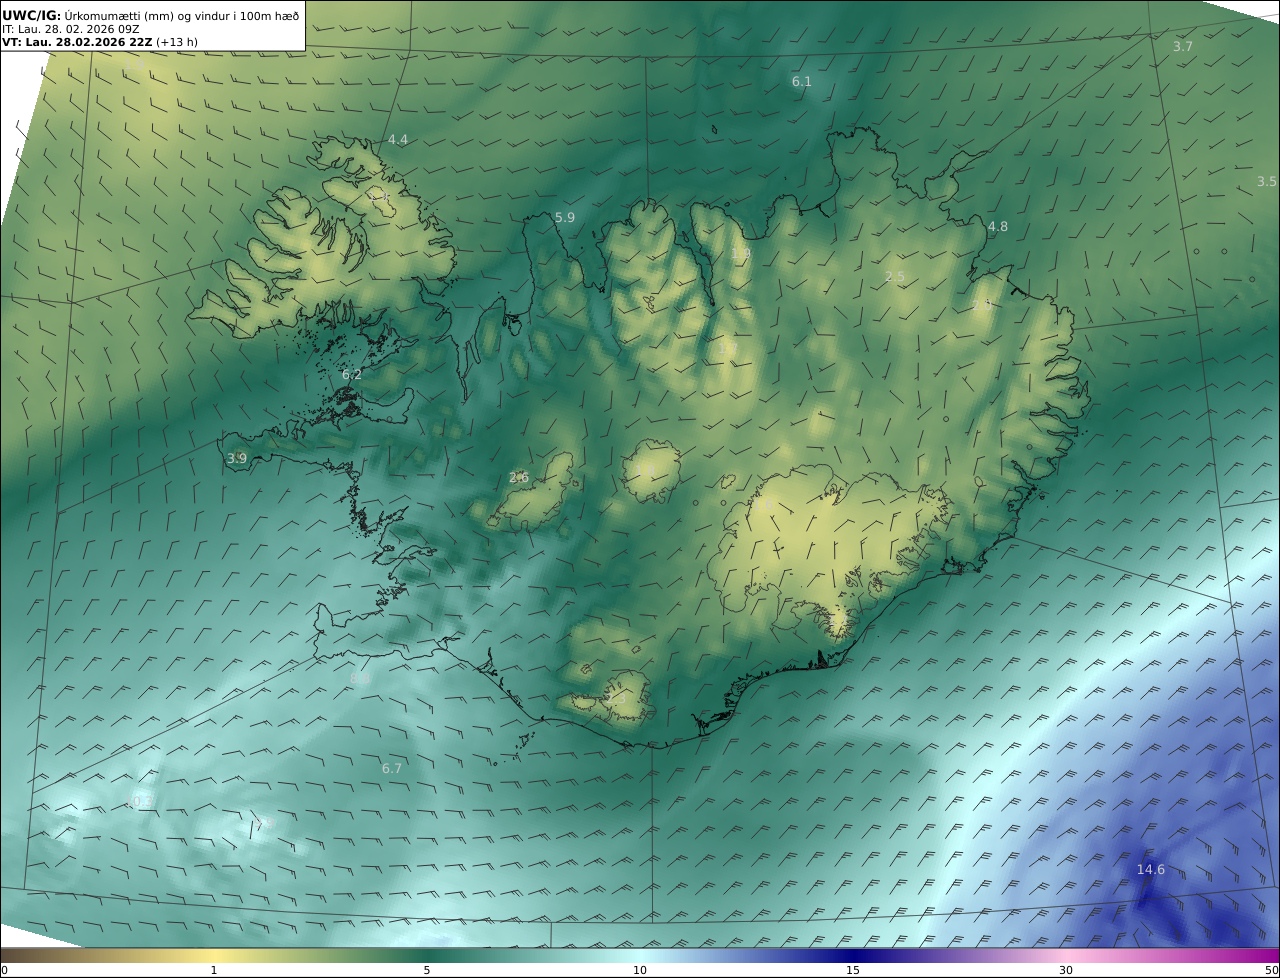Click the 4.8 value on the map
Image resolution: width=1280 pixels, height=978 pixels.
tap(998, 227)
